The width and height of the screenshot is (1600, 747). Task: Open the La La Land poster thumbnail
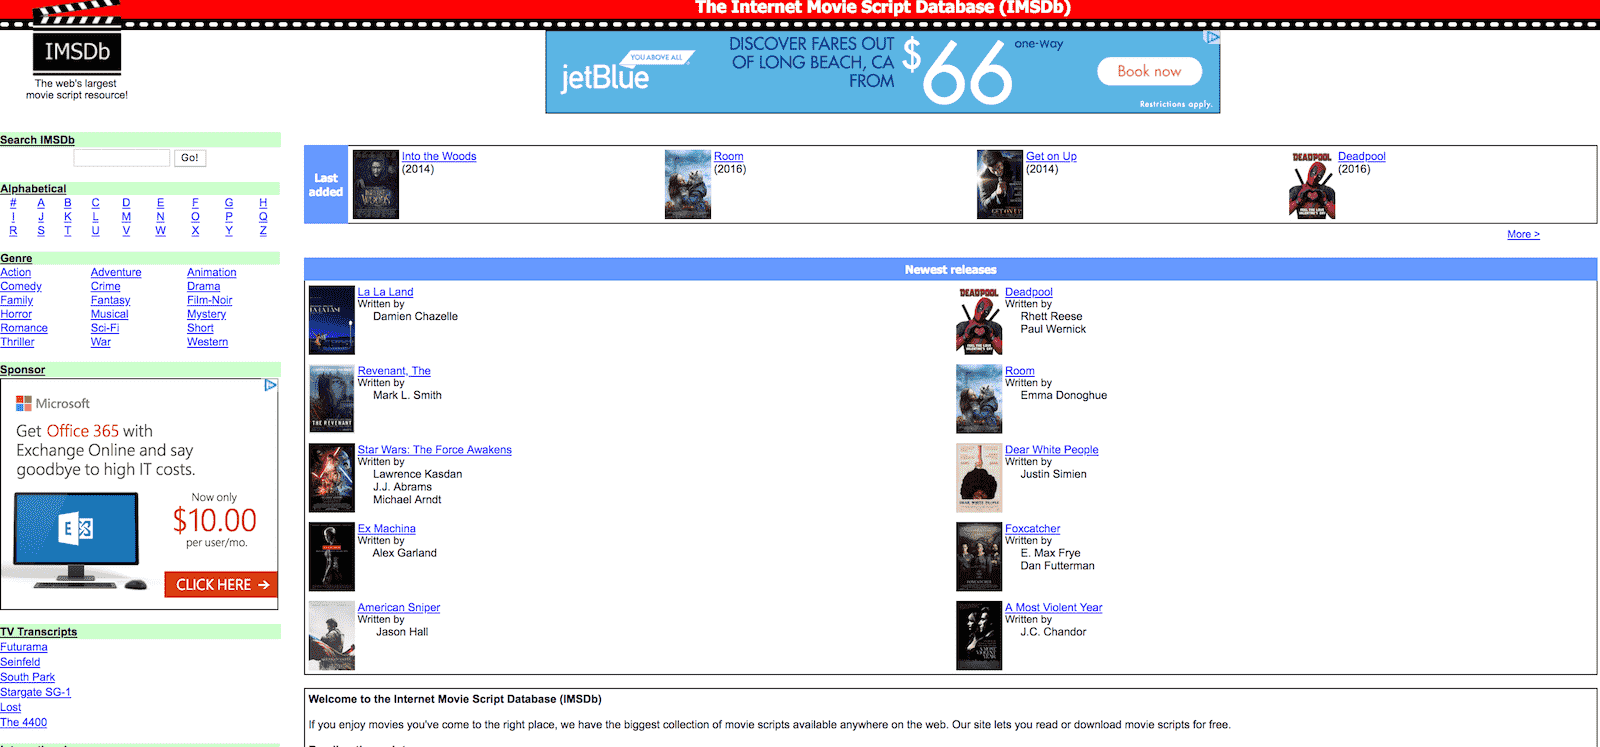(332, 320)
